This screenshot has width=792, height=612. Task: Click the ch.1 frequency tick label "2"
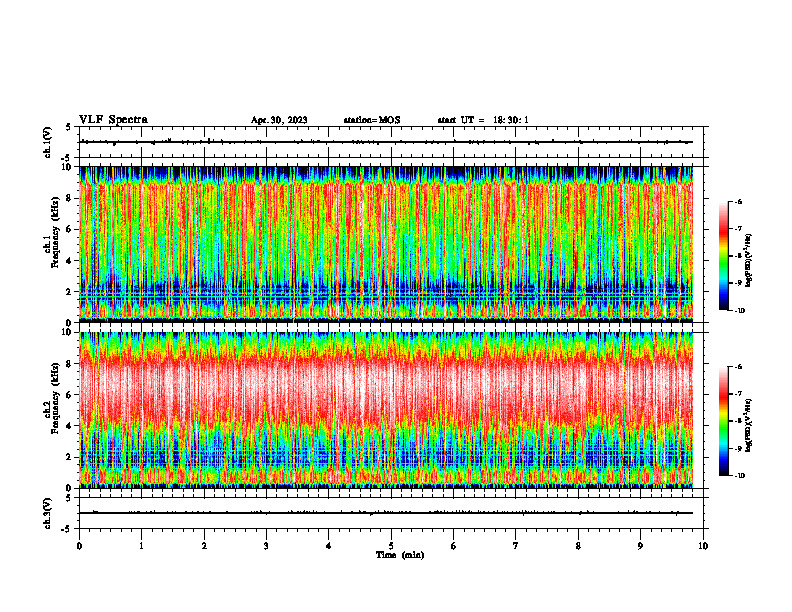click(x=70, y=292)
